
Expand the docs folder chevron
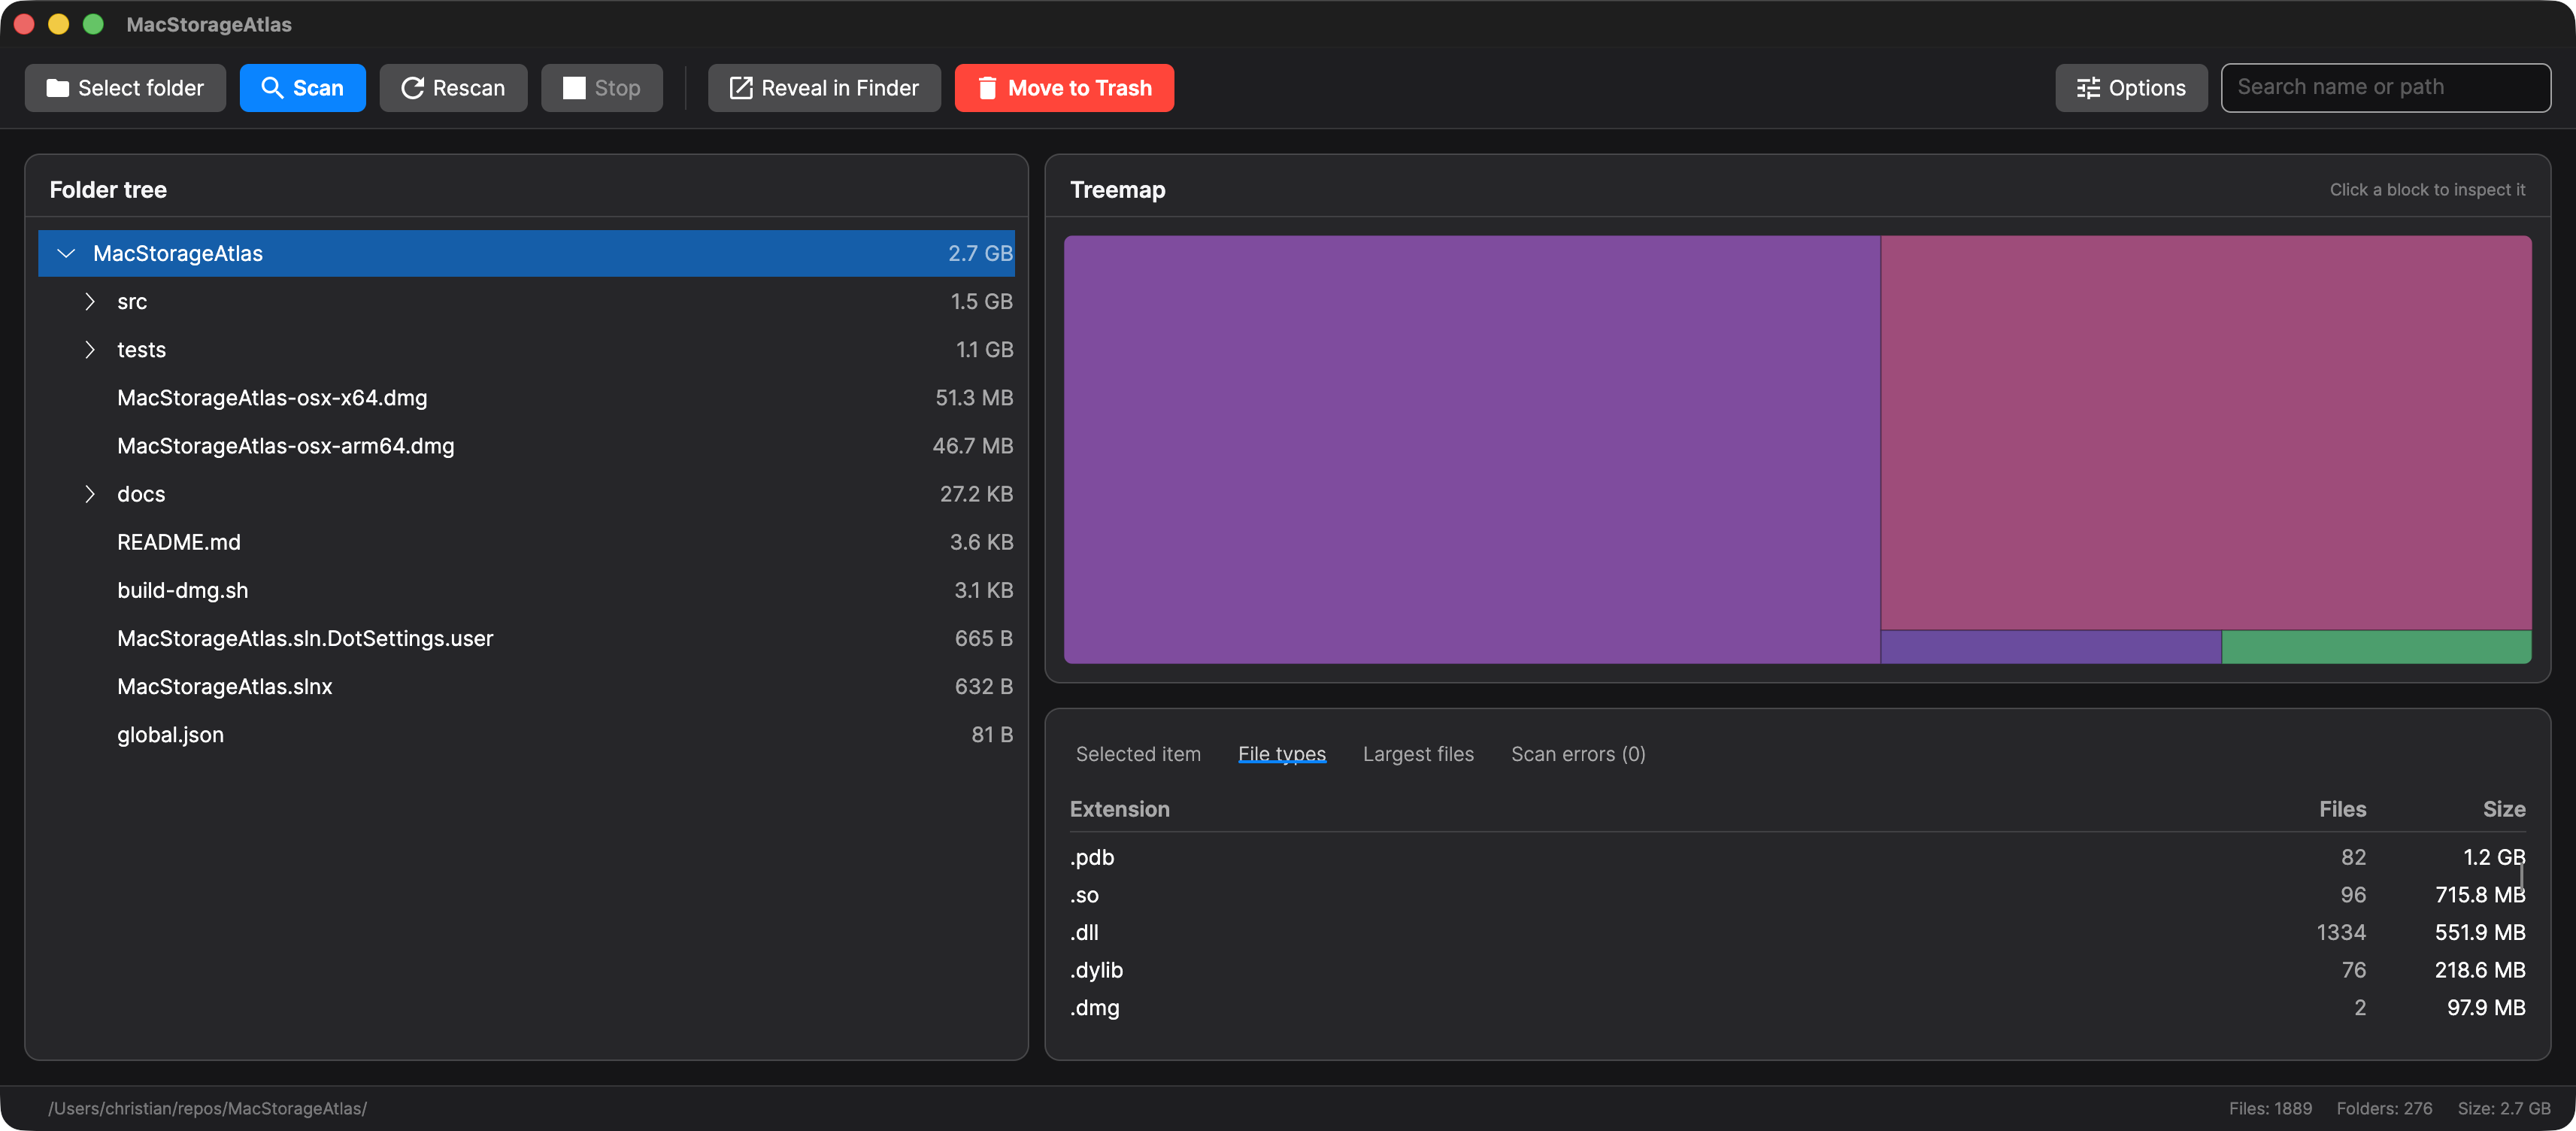pos(90,494)
